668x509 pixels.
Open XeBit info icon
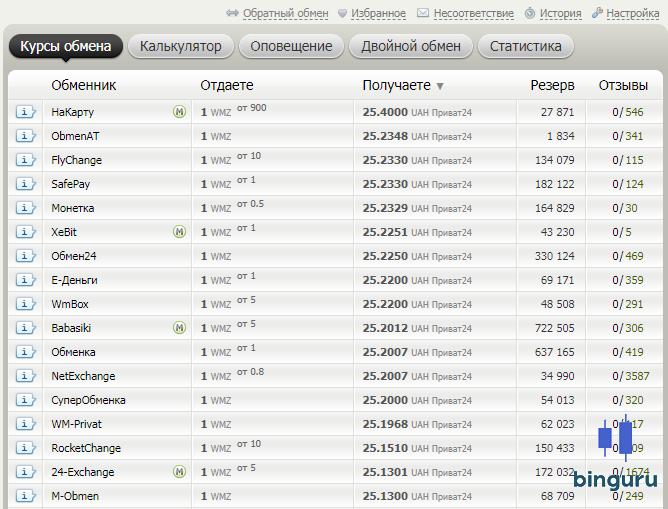pyautogui.click(x=26, y=232)
